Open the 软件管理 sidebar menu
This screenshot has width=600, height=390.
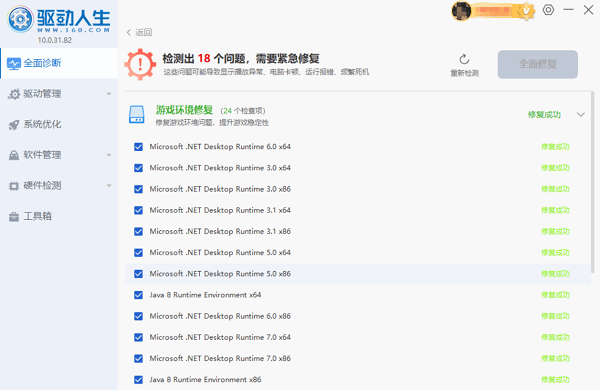(x=59, y=155)
